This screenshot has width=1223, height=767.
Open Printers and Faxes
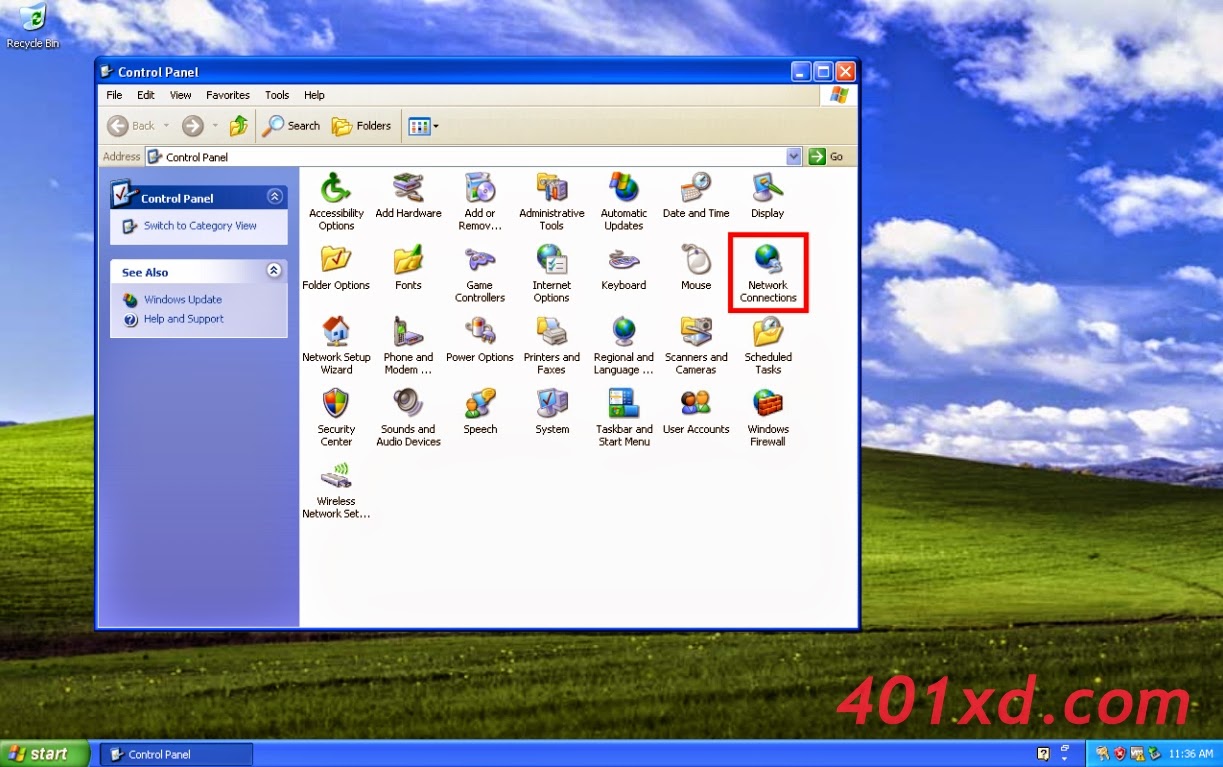[x=552, y=344]
